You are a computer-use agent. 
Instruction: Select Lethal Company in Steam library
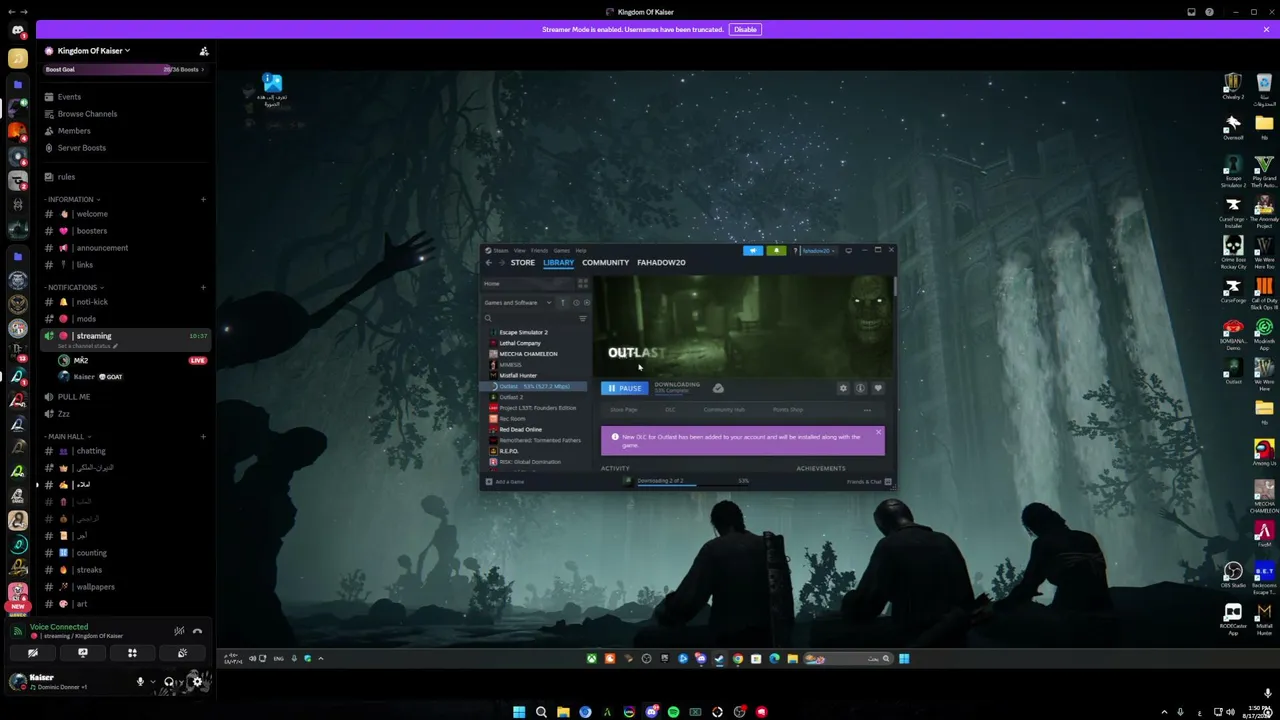pyautogui.click(x=520, y=343)
